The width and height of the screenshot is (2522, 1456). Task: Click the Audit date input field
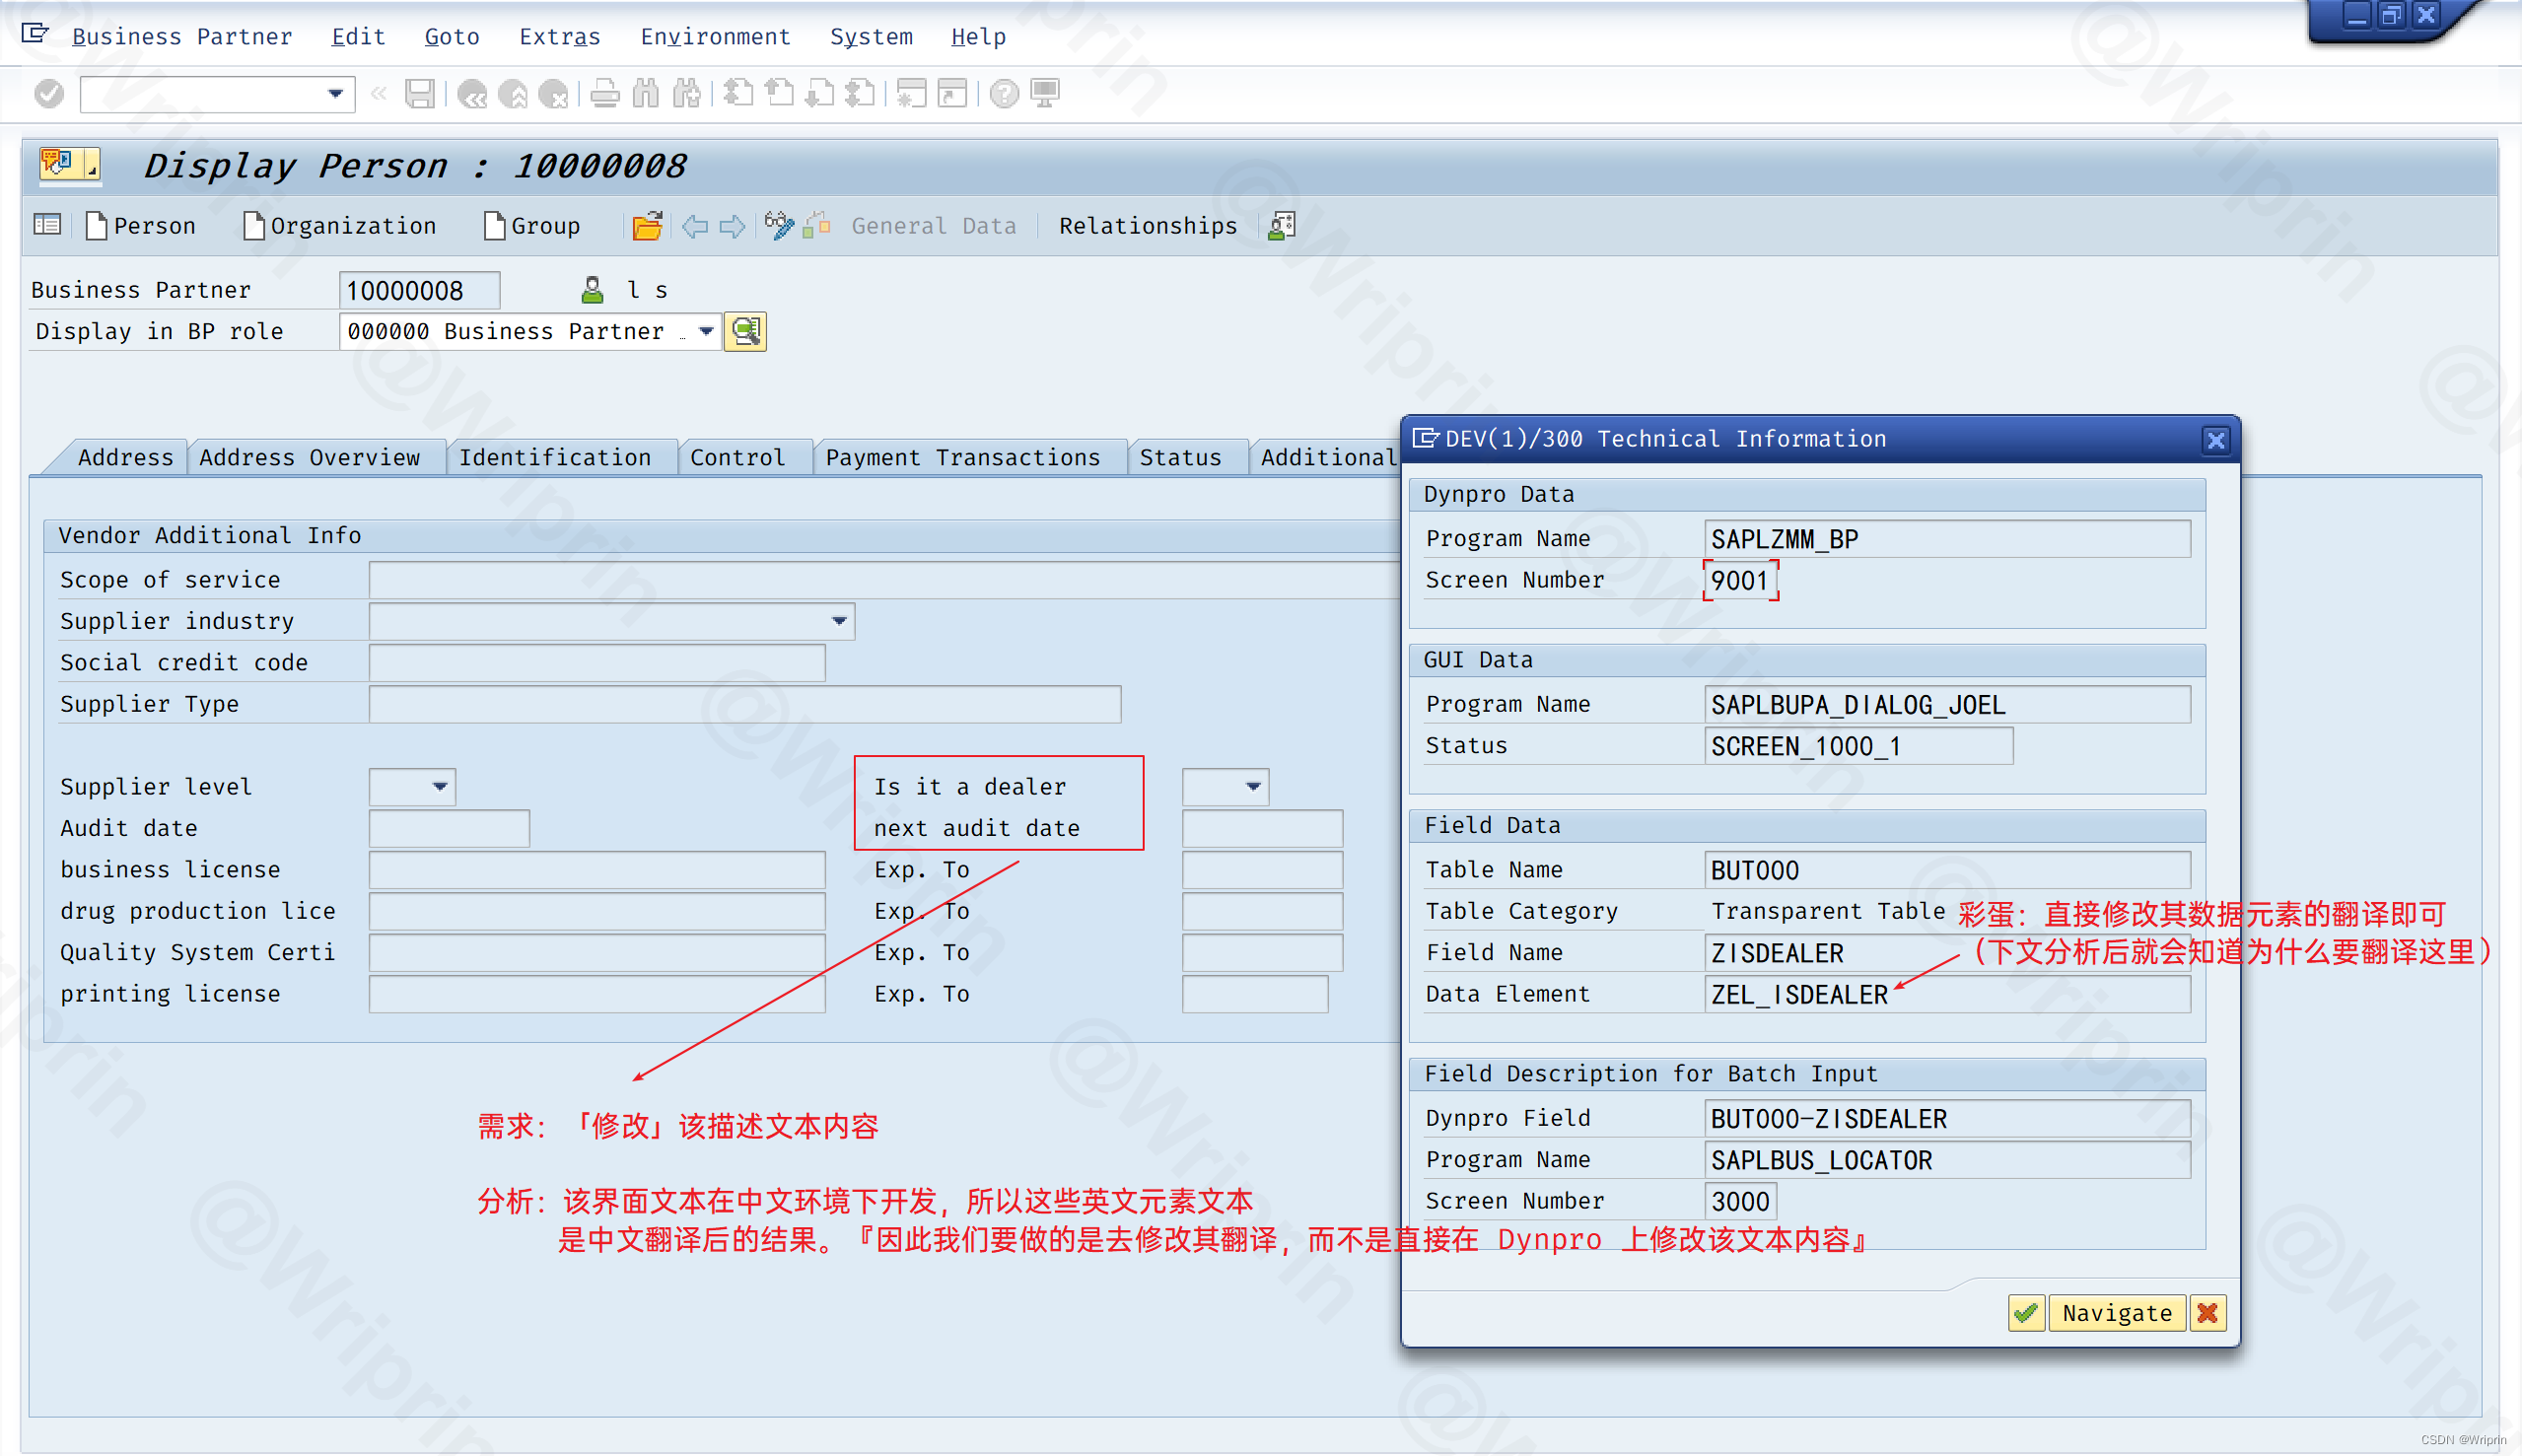click(x=455, y=827)
